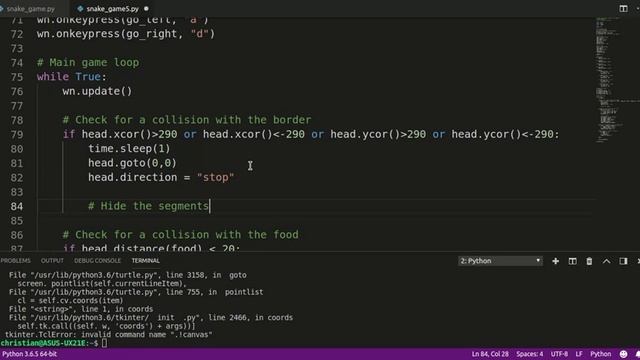Click the comment '# Main game loop'
The image size is (640, 360).
88,62
